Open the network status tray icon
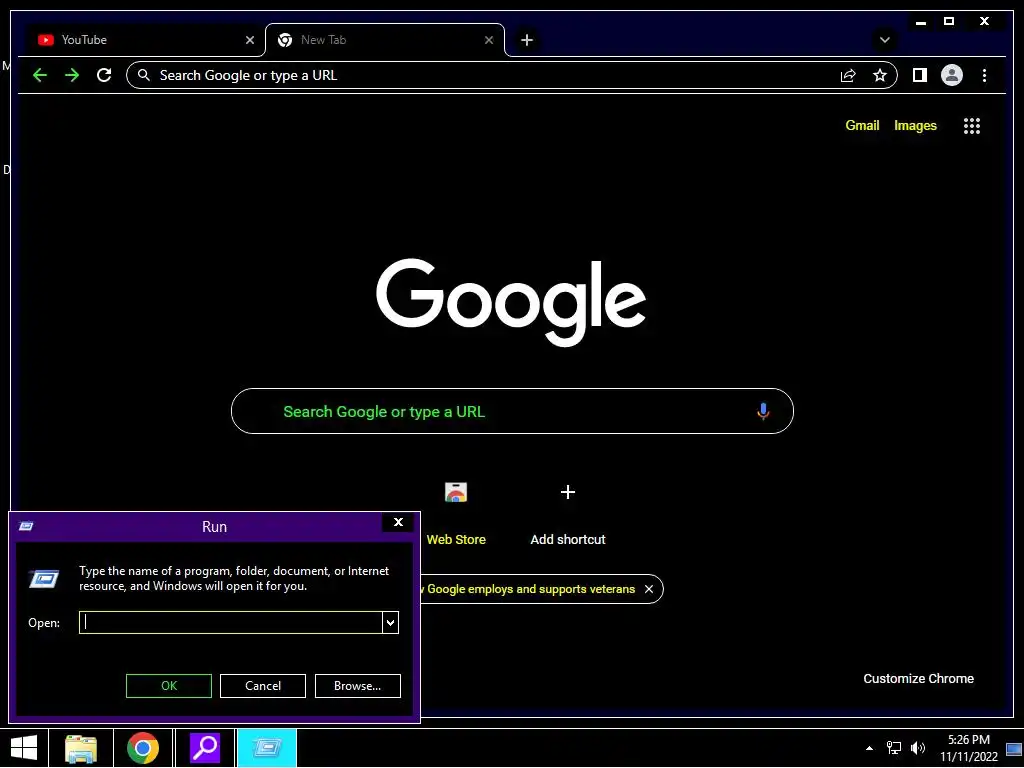 tap(893, 748)
